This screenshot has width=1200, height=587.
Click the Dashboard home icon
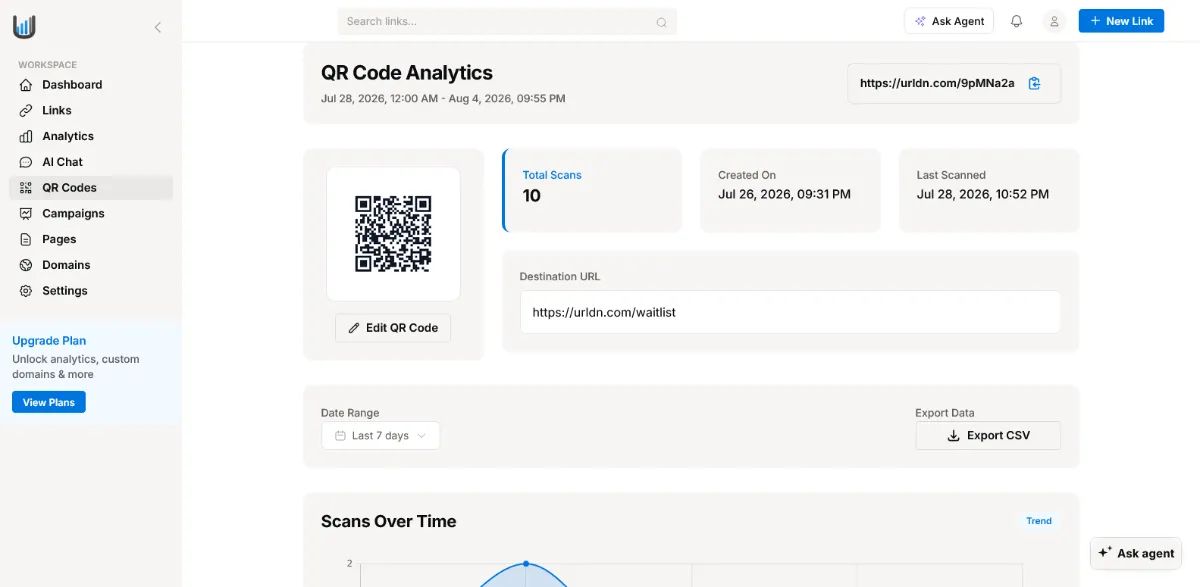pyautogui.click(x=26, y=85)
